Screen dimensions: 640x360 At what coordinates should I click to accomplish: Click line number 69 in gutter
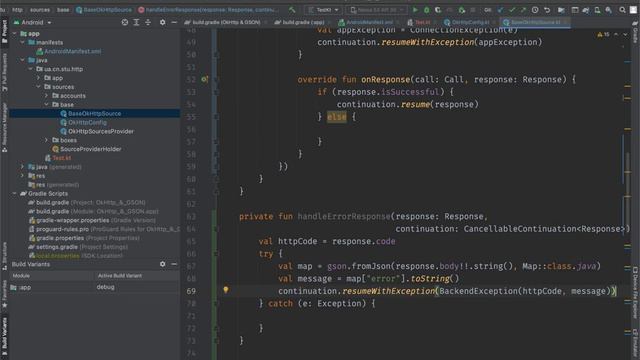click(191, 291)
